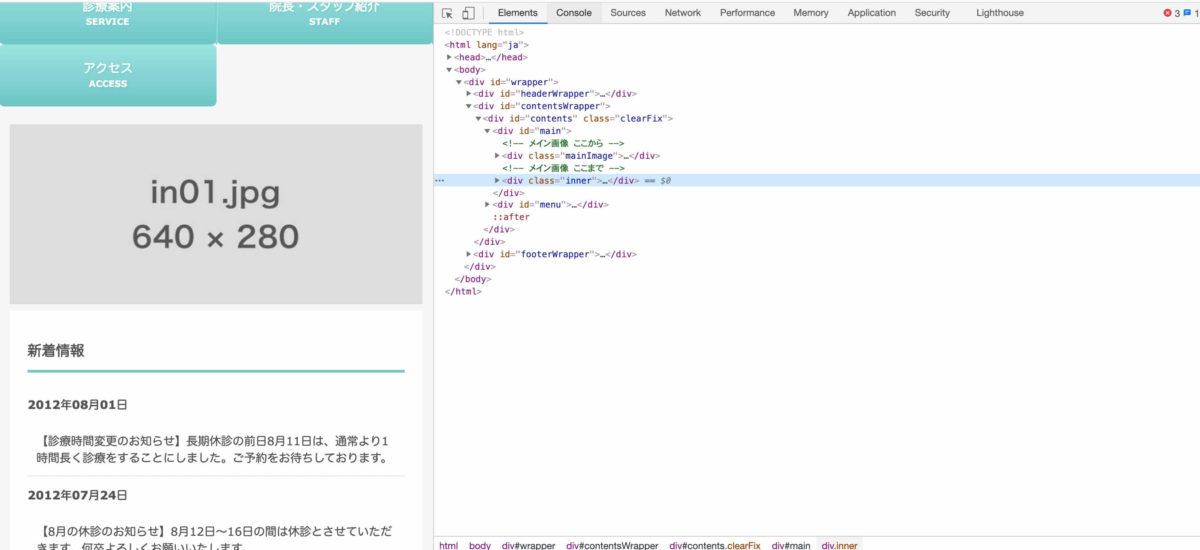The height and width of the screenshot is (550, 1200).
Task: Click the in01.jpg placeholder image
Action: pos(216,214)
